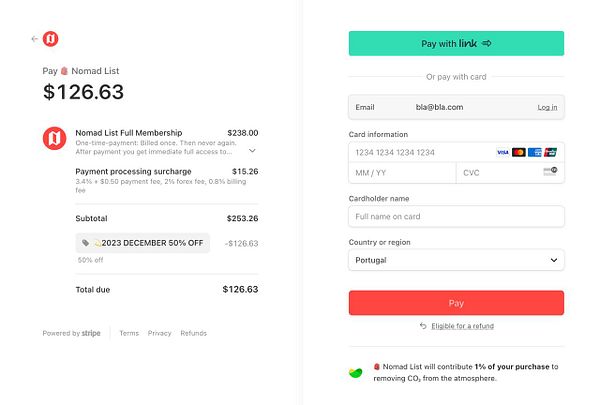600x405 pixels.
Task: Click the 2023 DECEMBER 50% OFF promo tag
Action: pos(143,243)
